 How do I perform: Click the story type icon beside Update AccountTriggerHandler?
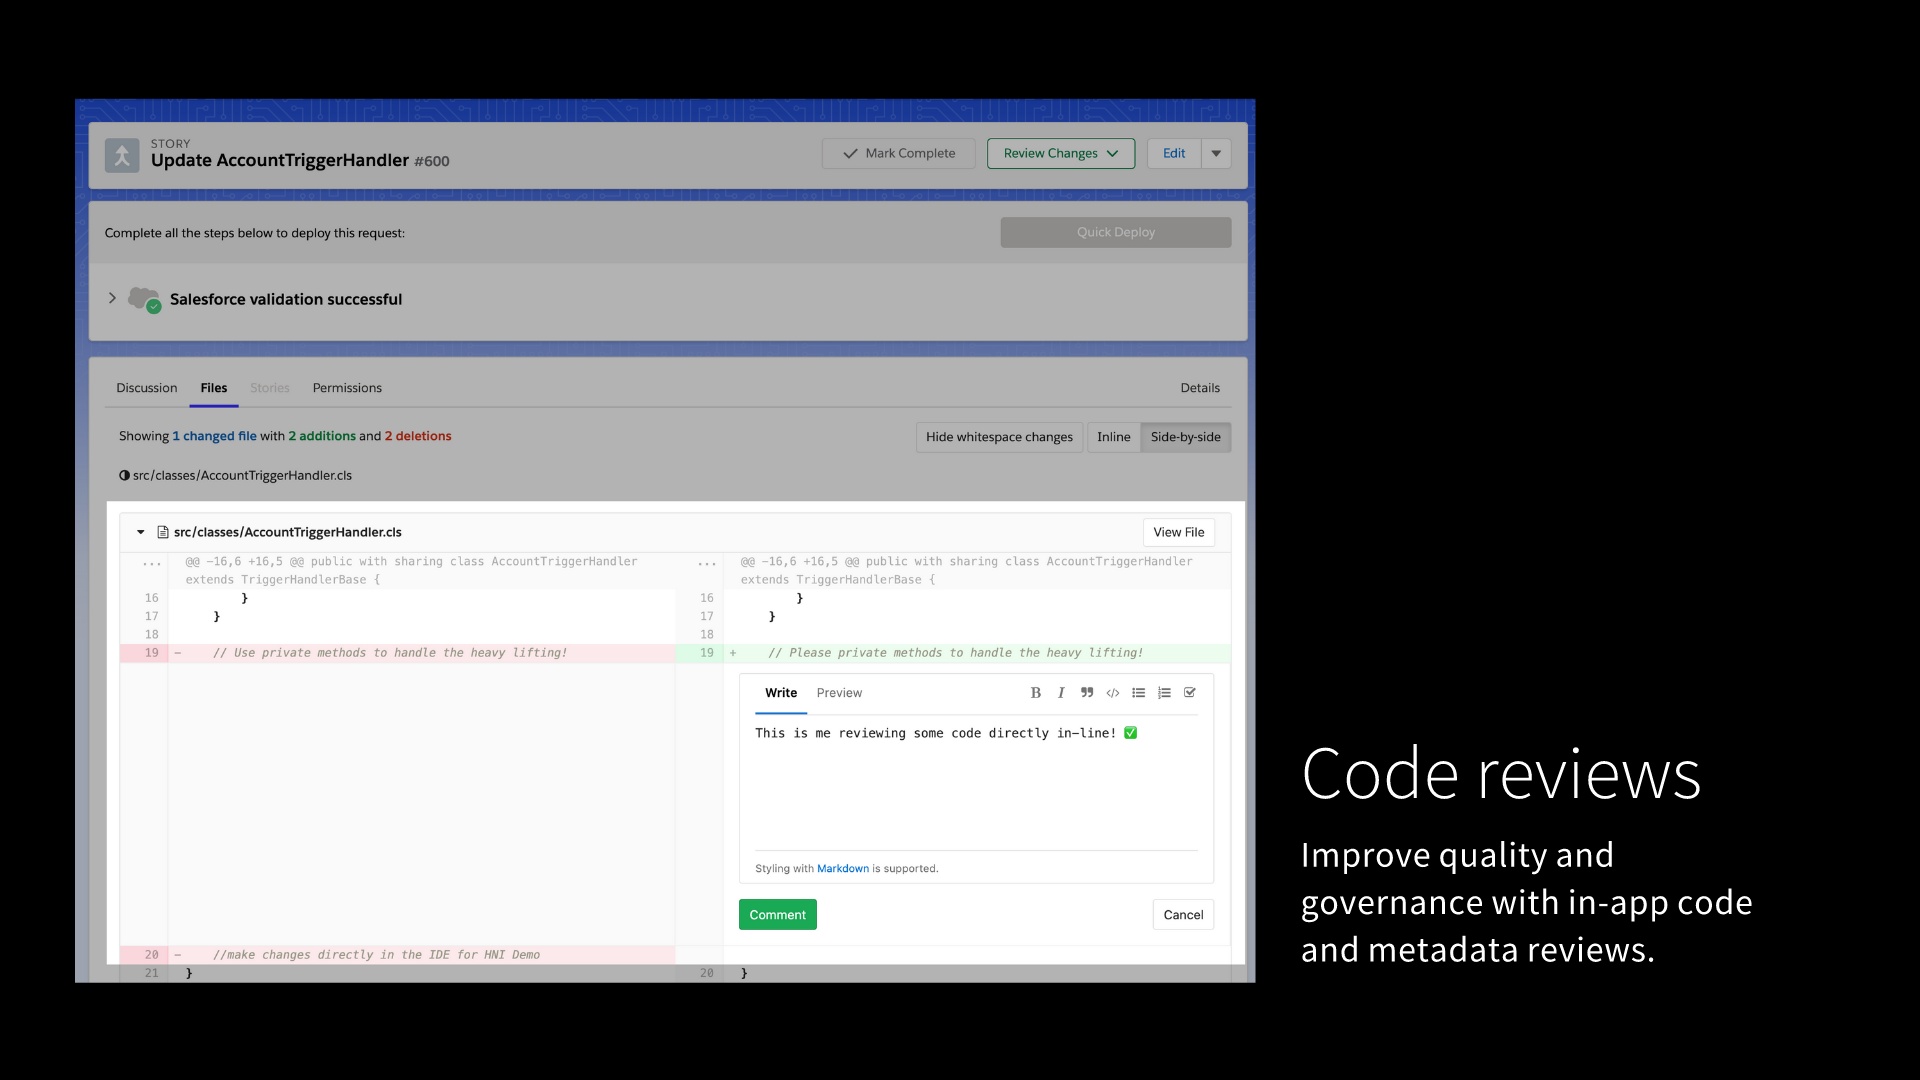[121, 155]
